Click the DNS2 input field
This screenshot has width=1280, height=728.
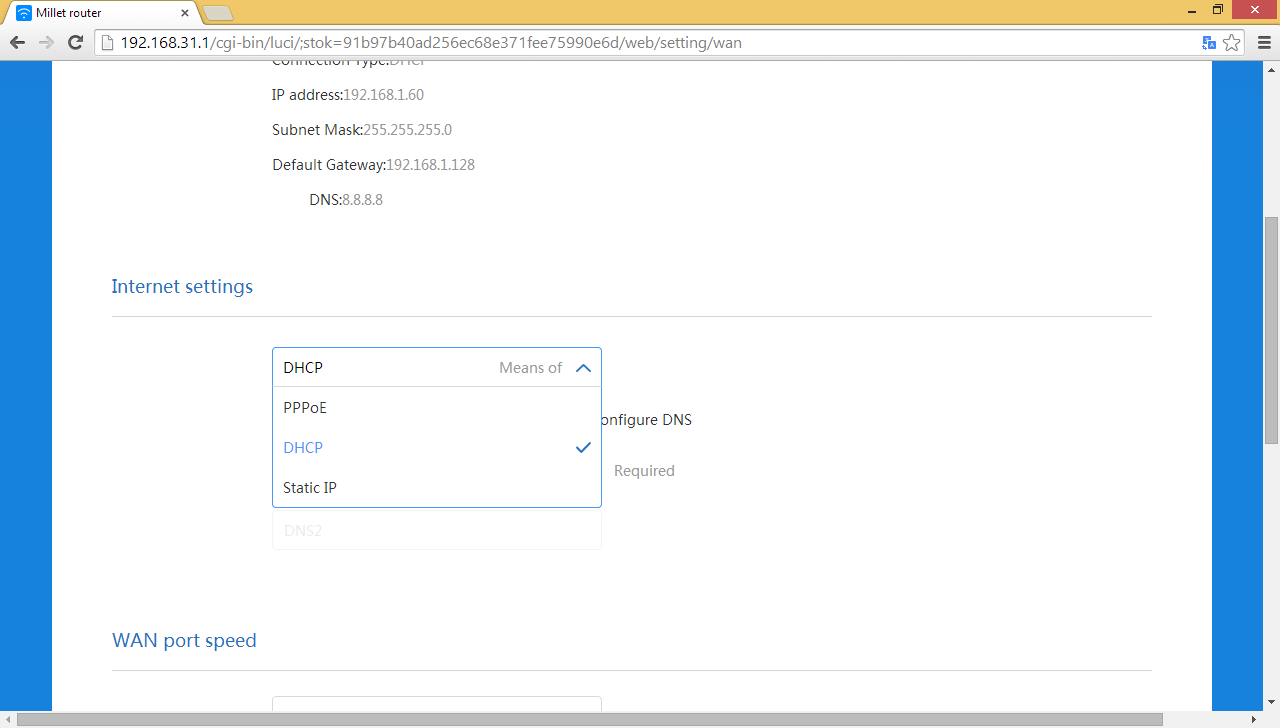[x=436, y=531]
